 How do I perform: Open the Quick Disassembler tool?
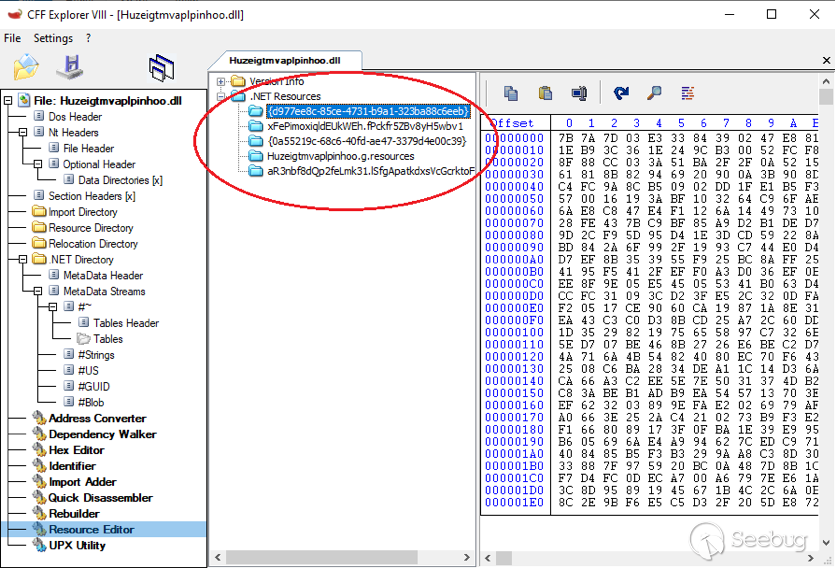pyautogui.click(x=100, y=498)
